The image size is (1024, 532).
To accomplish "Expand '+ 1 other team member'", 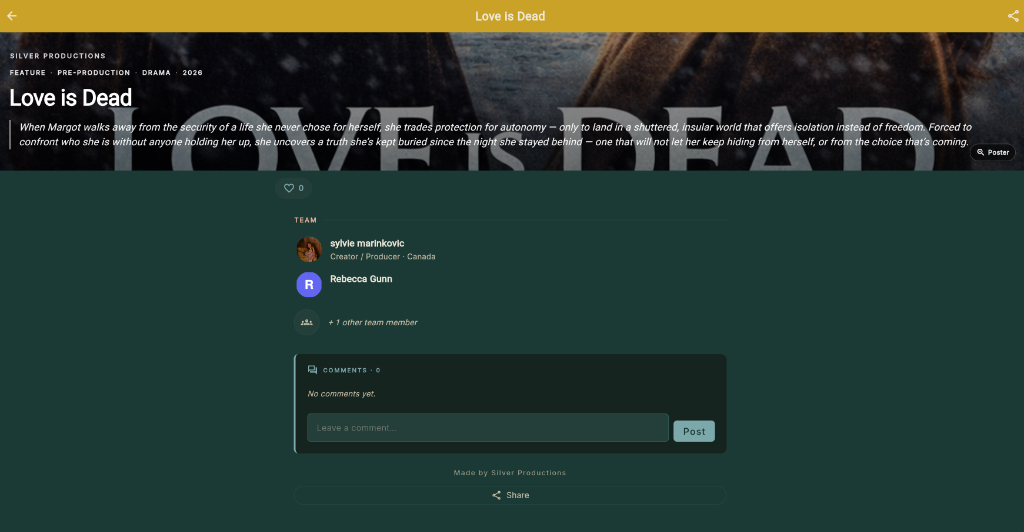I will 373,322.
